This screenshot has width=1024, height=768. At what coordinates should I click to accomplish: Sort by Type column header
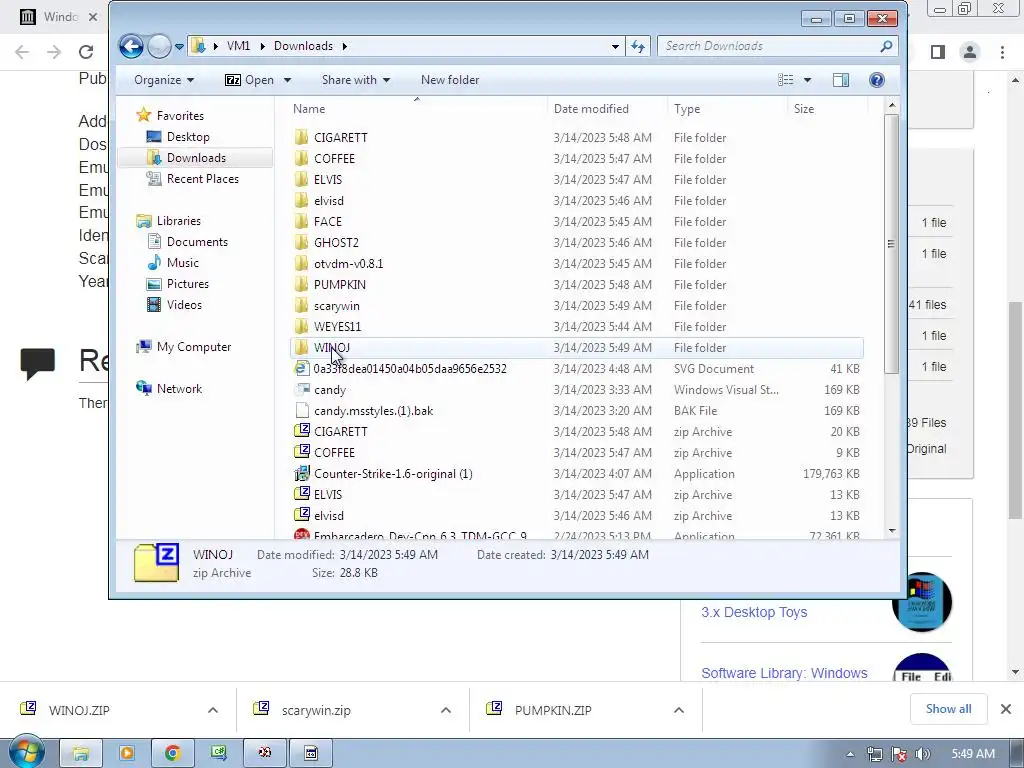click(727, 109)
